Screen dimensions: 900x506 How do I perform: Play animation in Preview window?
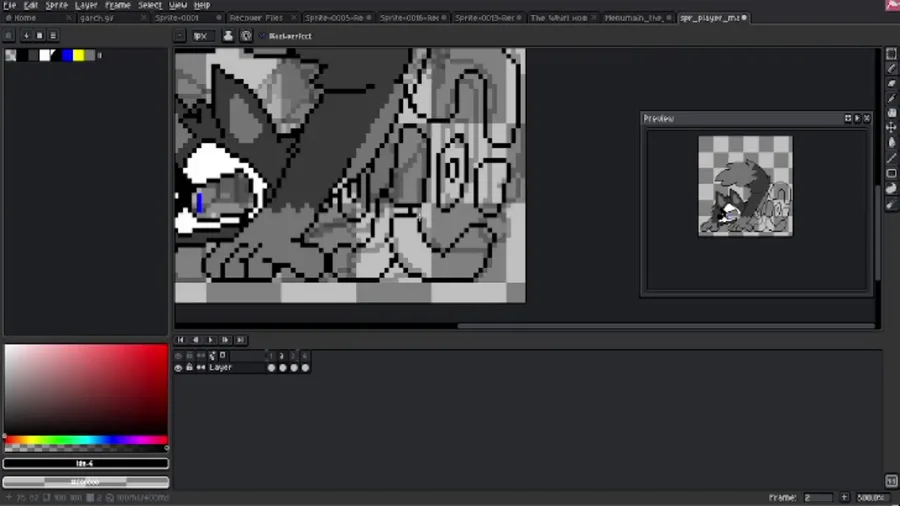pyautogui.click(x=858, y=118)
